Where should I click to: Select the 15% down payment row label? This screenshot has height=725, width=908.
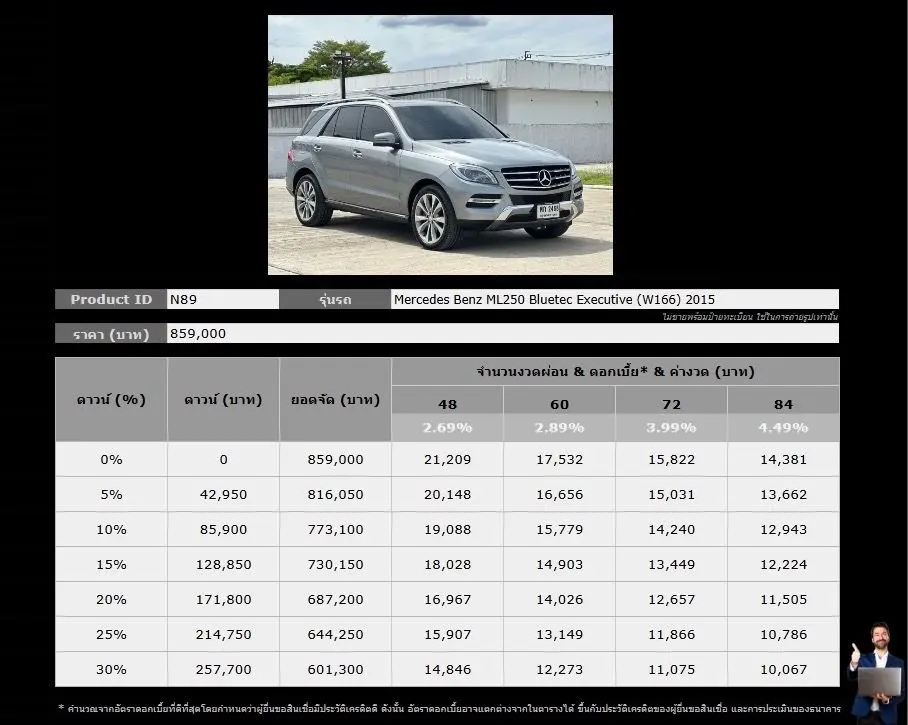(111, 565)
